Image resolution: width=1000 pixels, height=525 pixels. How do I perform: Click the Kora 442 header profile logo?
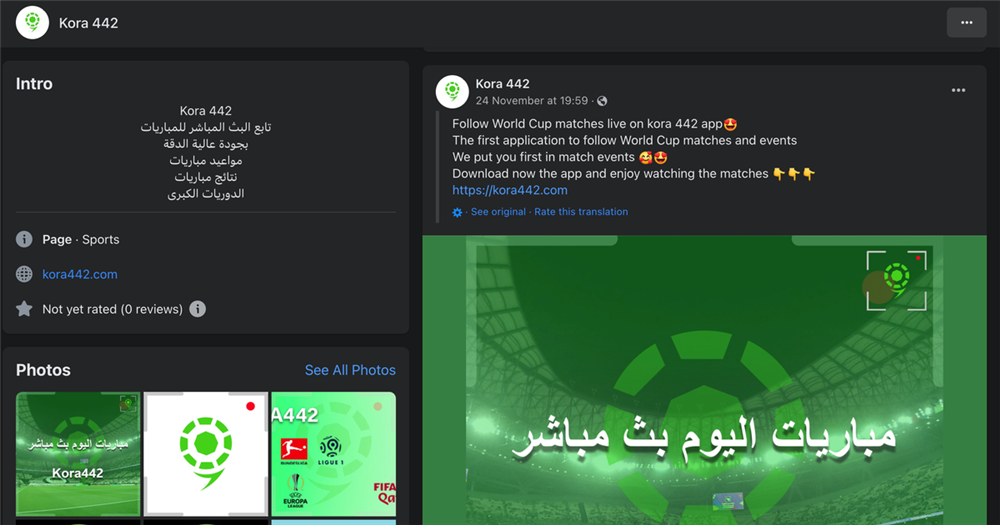pos(33,23)
